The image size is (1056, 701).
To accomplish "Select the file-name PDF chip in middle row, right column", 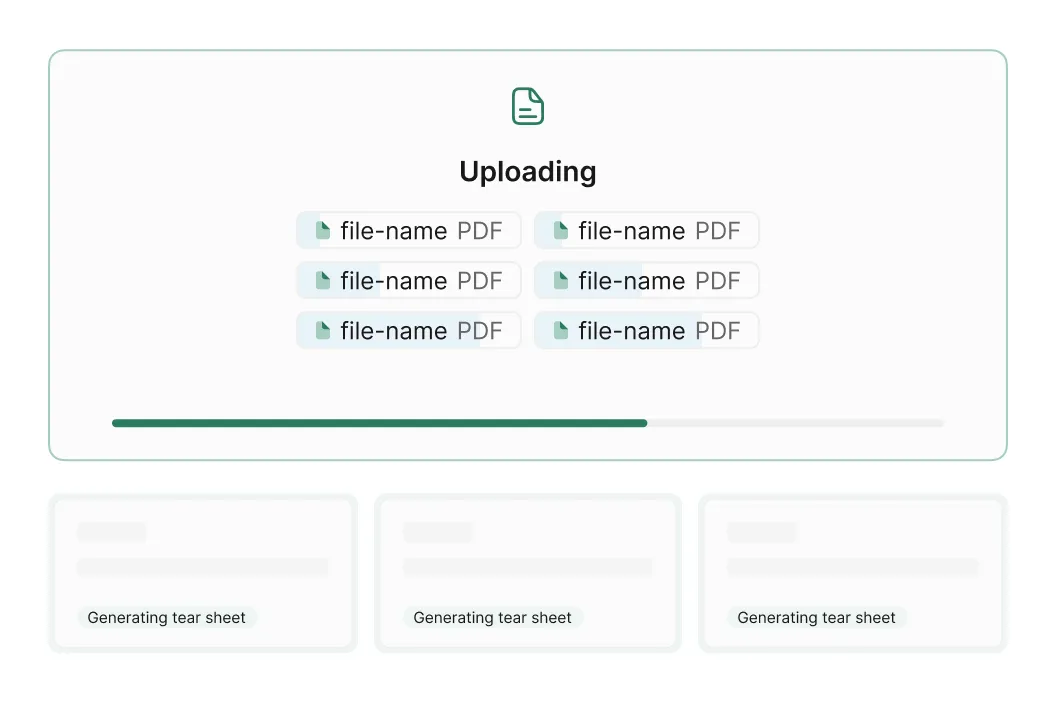I will [x=647, y=280].
